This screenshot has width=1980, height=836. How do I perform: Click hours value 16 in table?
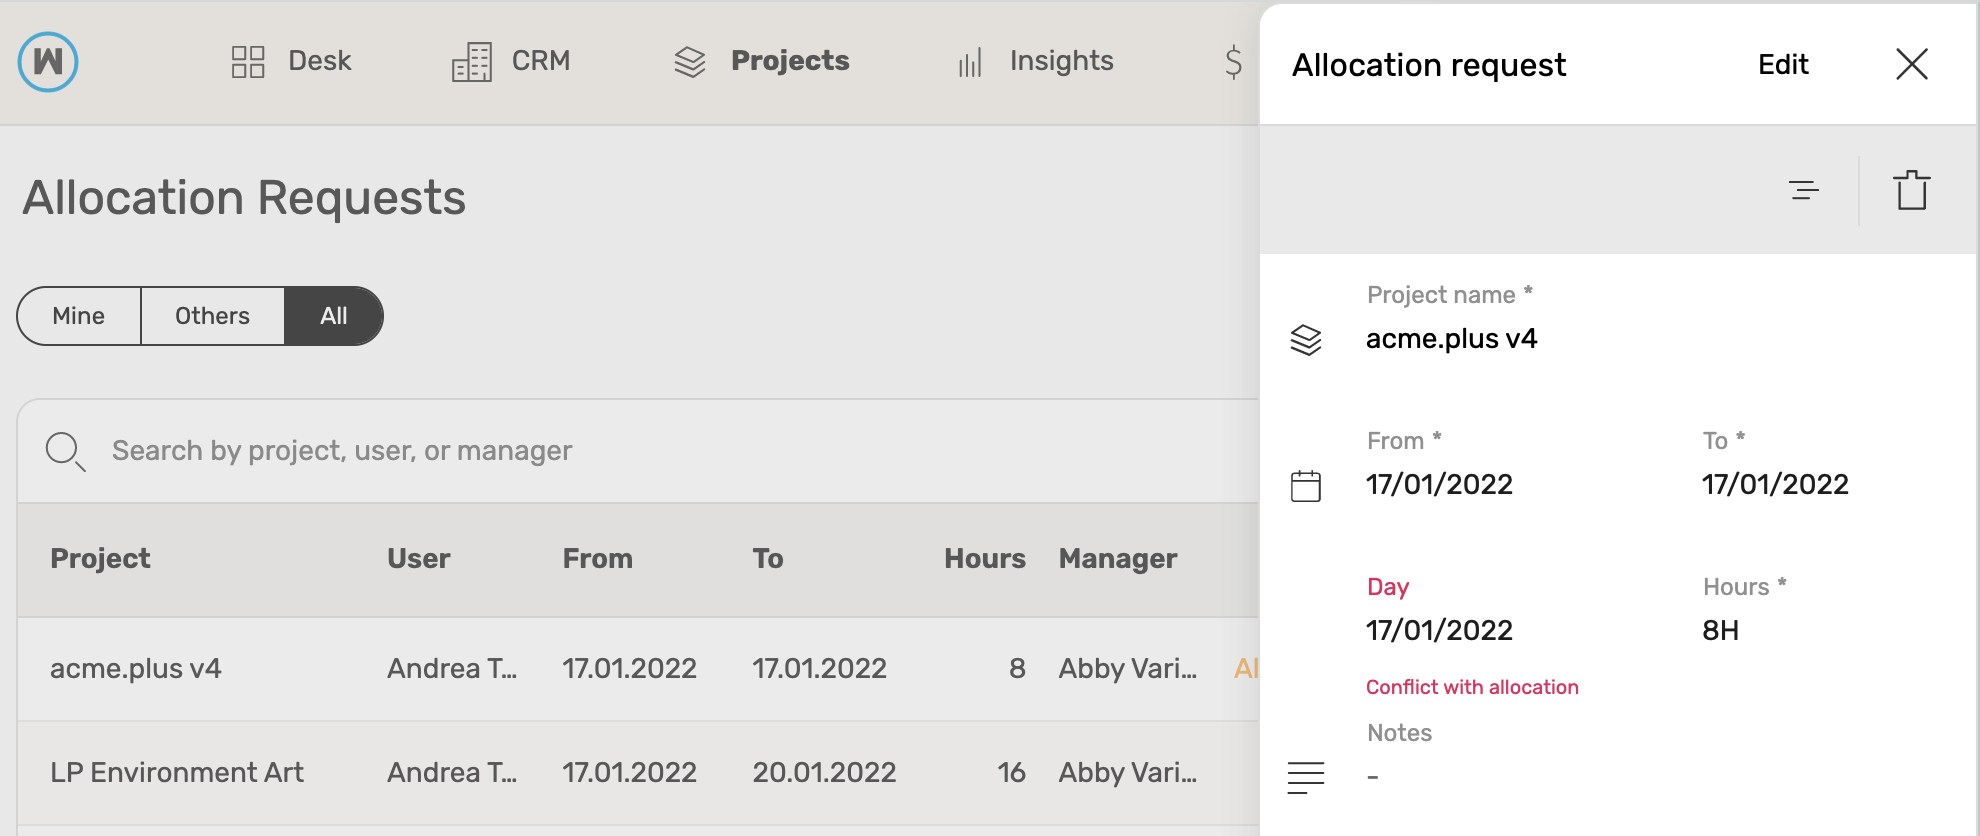1011,773
